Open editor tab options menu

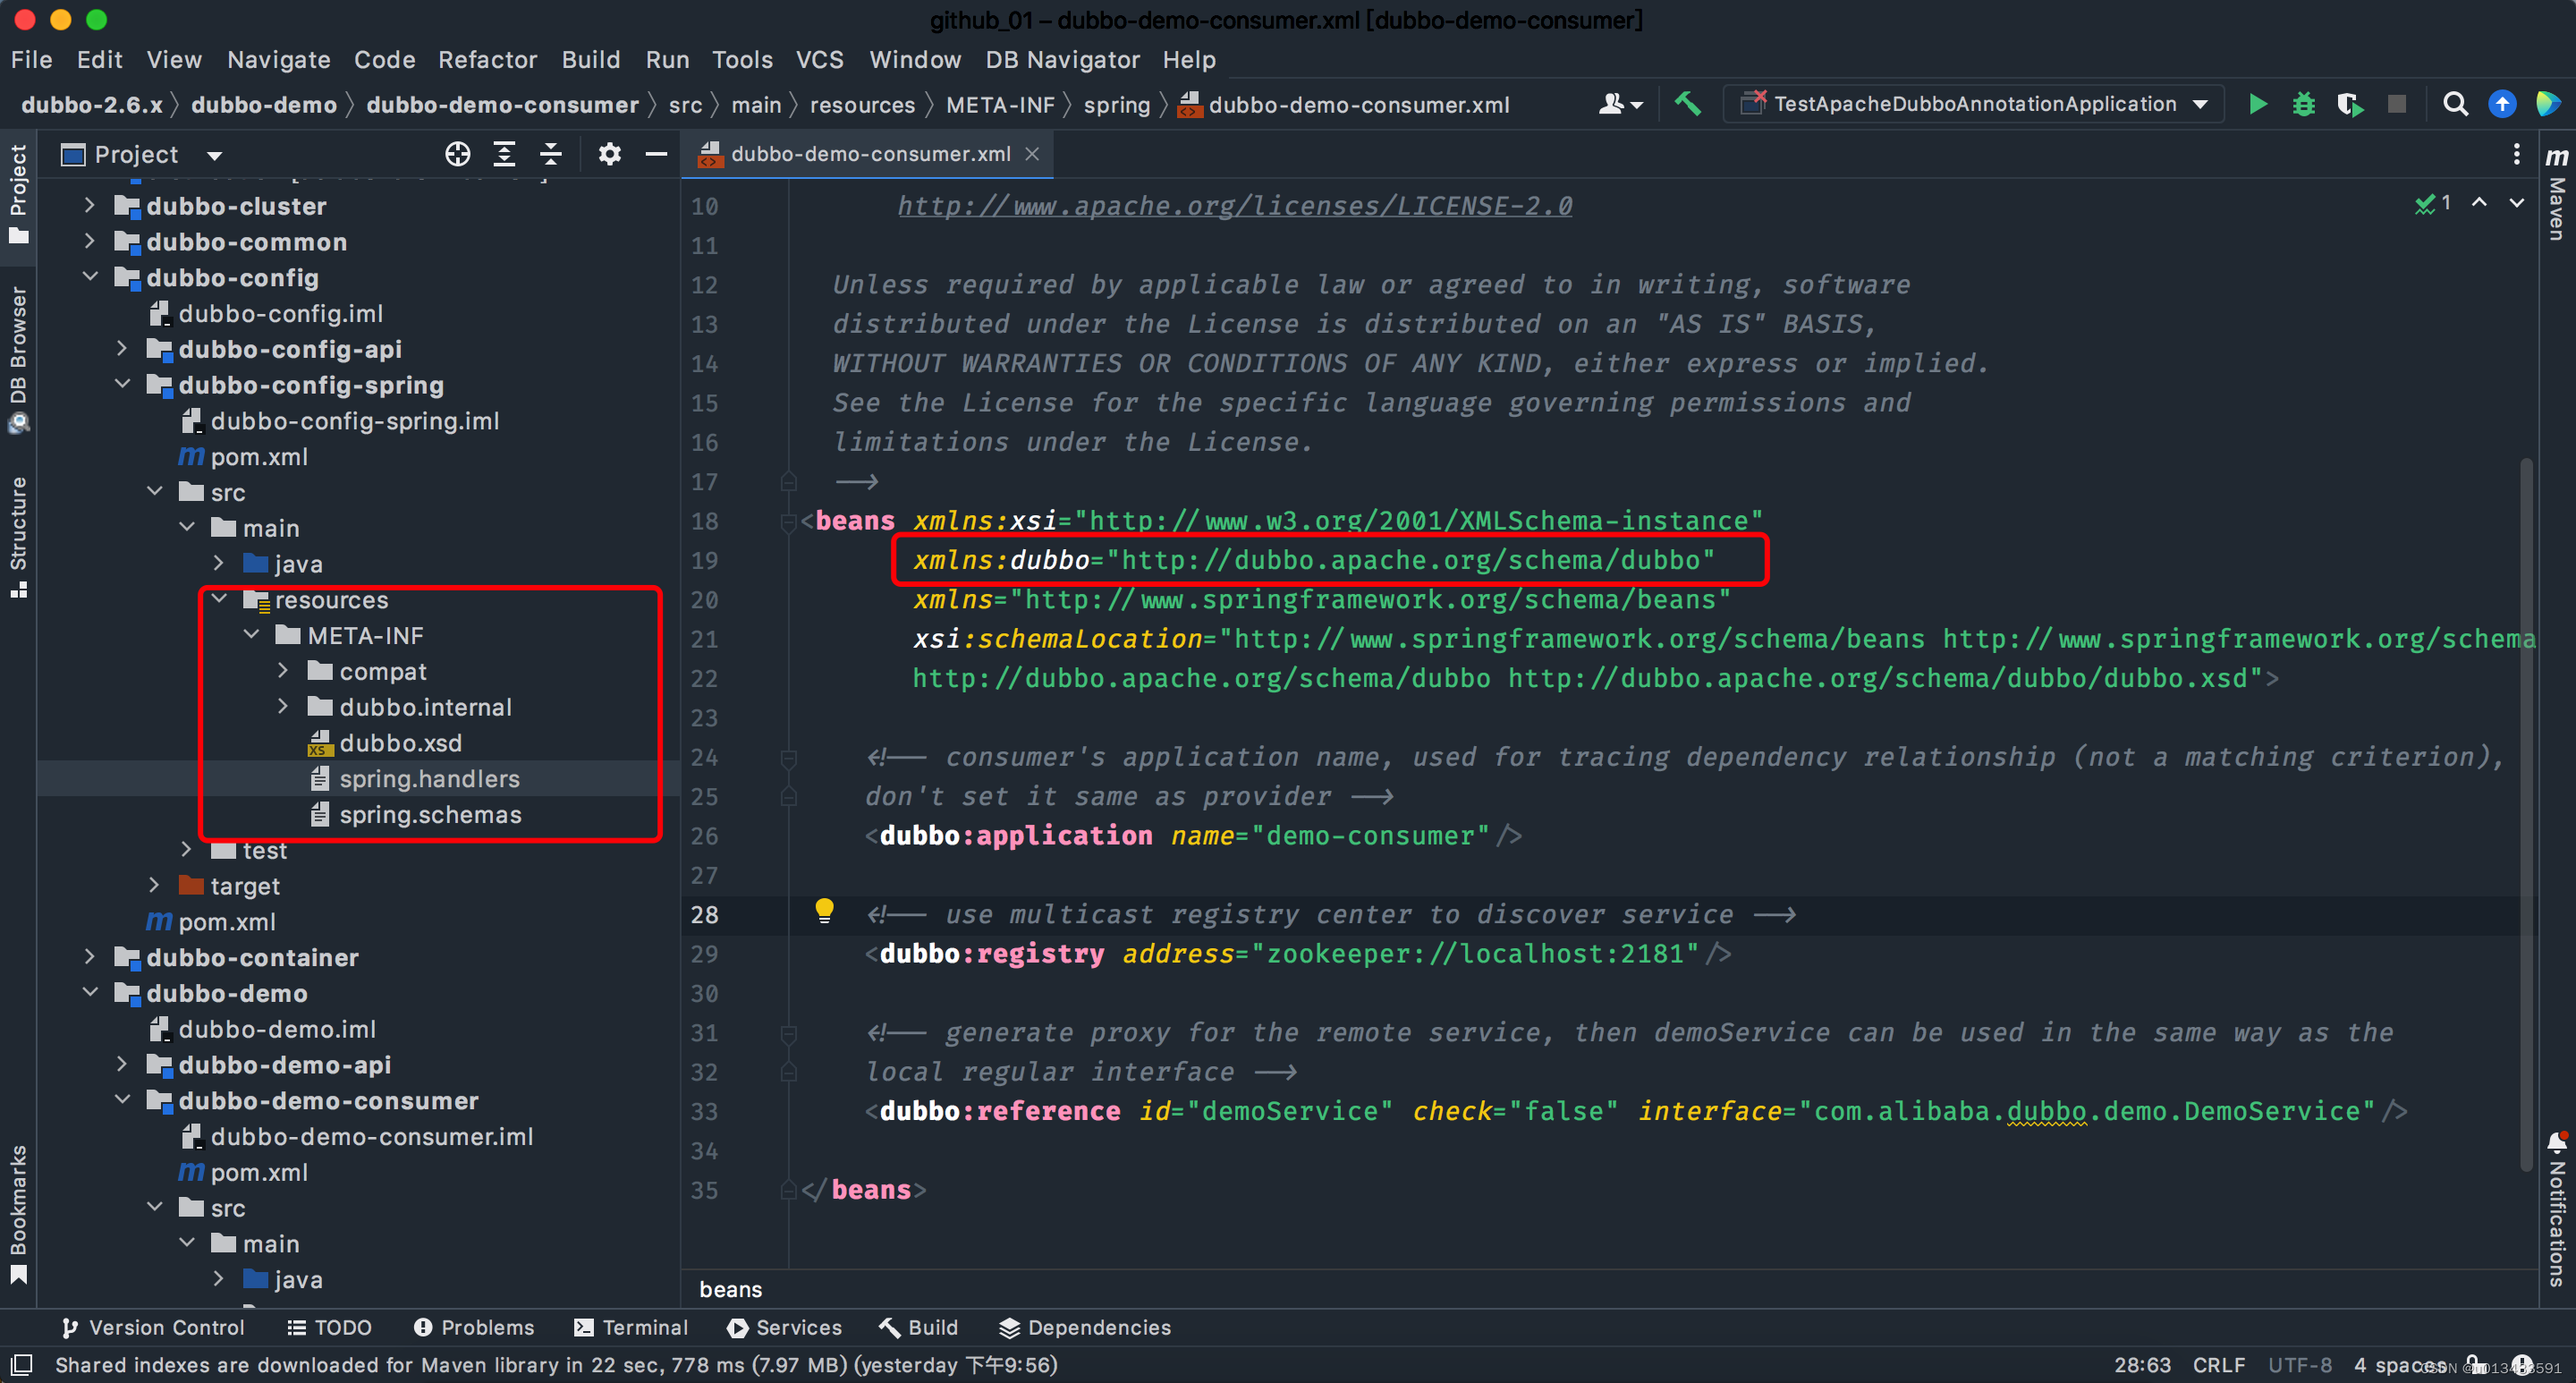click(x=2516, y=154)
